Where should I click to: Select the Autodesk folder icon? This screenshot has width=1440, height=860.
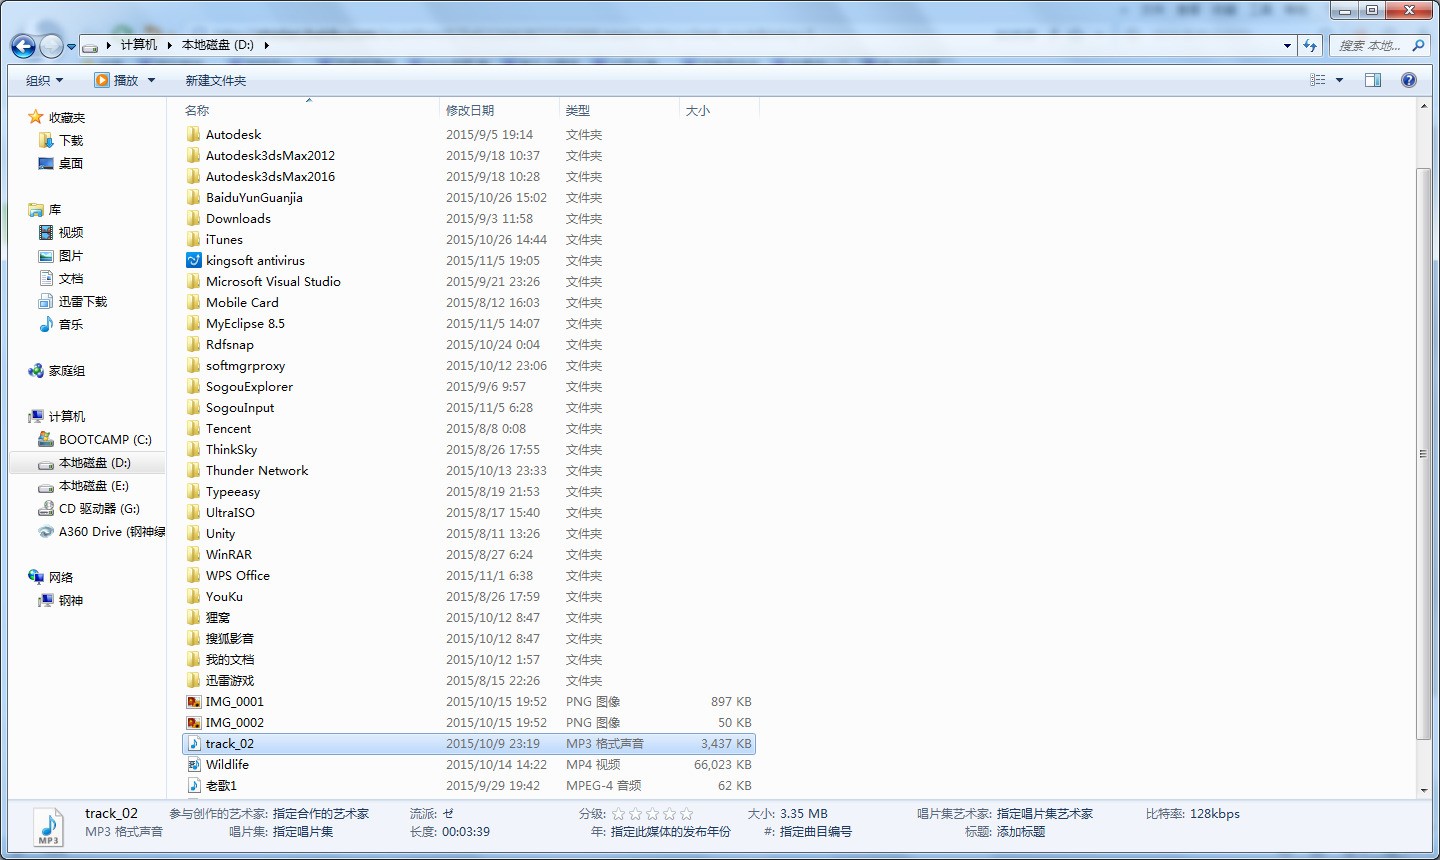click(x=194, y=134)
